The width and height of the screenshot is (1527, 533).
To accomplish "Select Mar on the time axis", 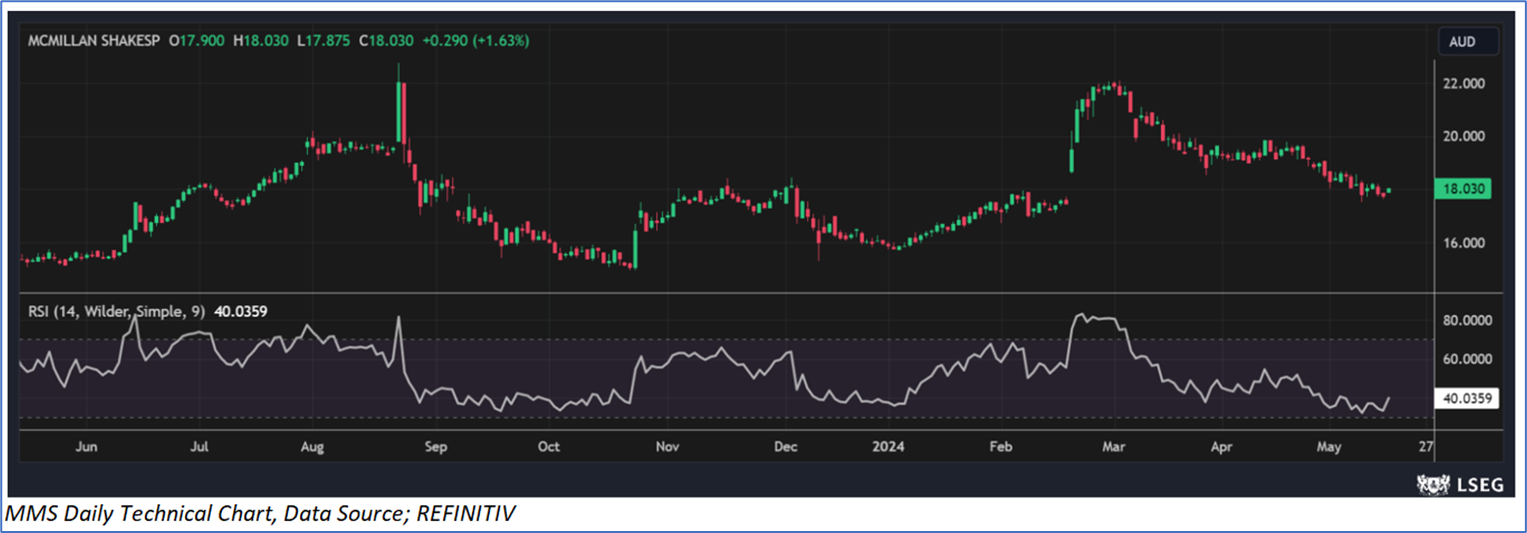I will click(x=1112, y=447).
